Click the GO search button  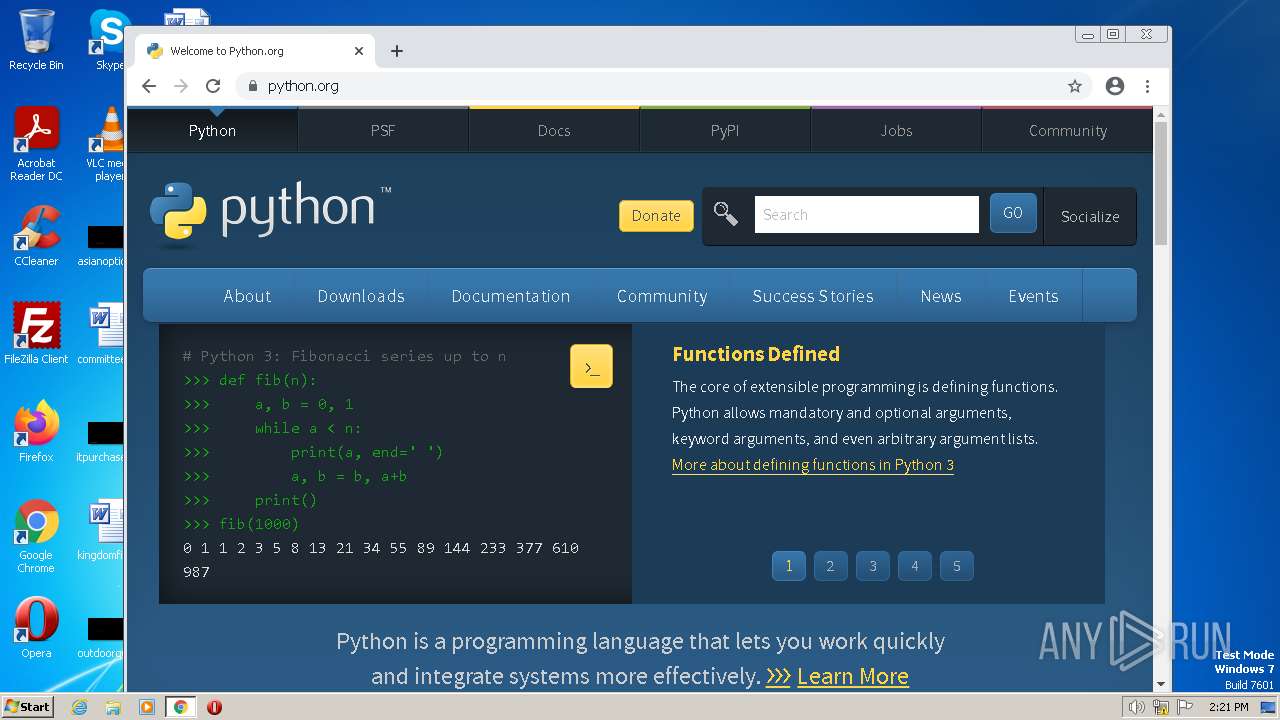[1013, 213]
